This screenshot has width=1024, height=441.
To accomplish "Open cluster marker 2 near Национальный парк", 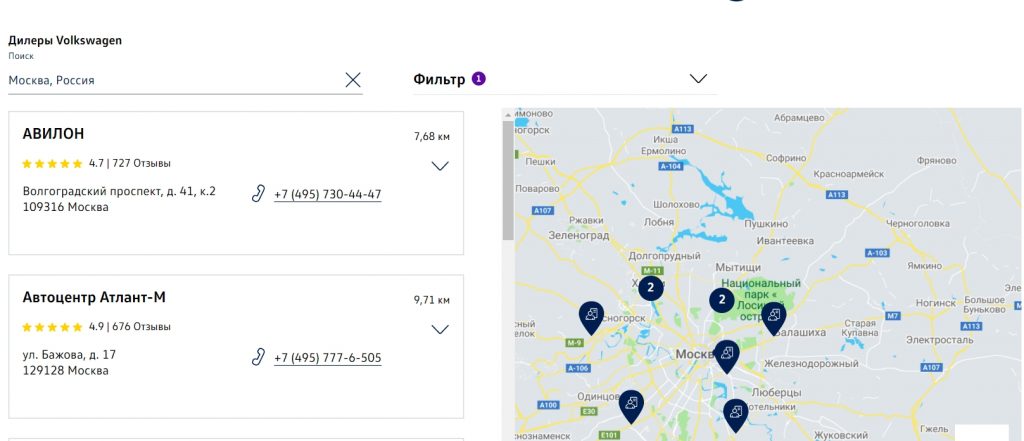I will [722, 300].
